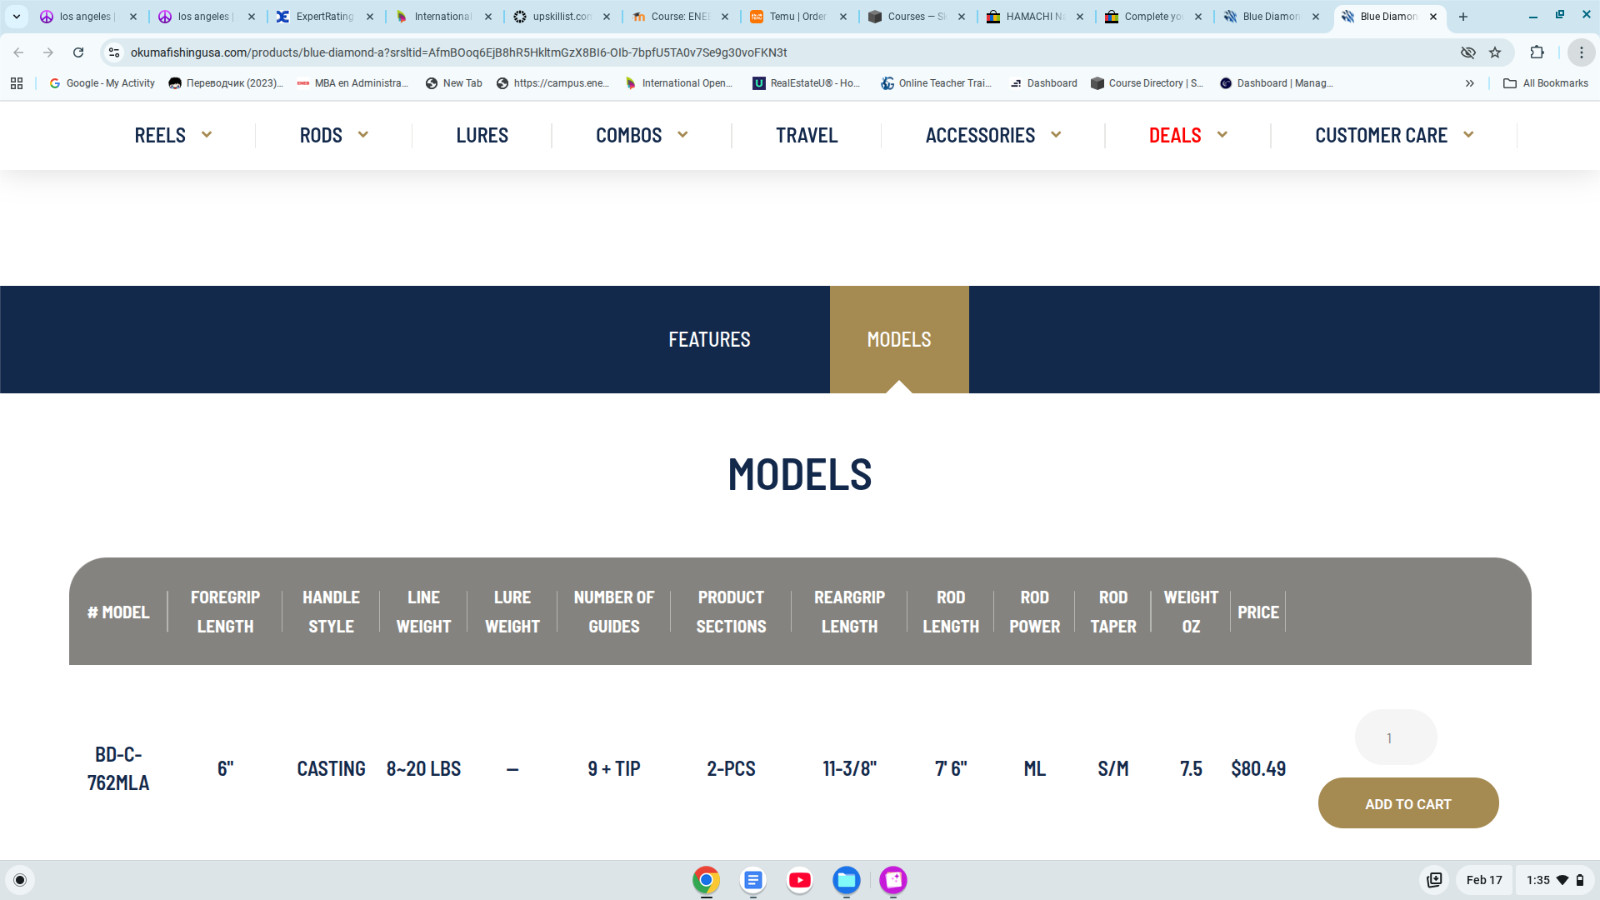
Task: Add BD-C-762MLA rod to cart
Action: click(1408, 803)
